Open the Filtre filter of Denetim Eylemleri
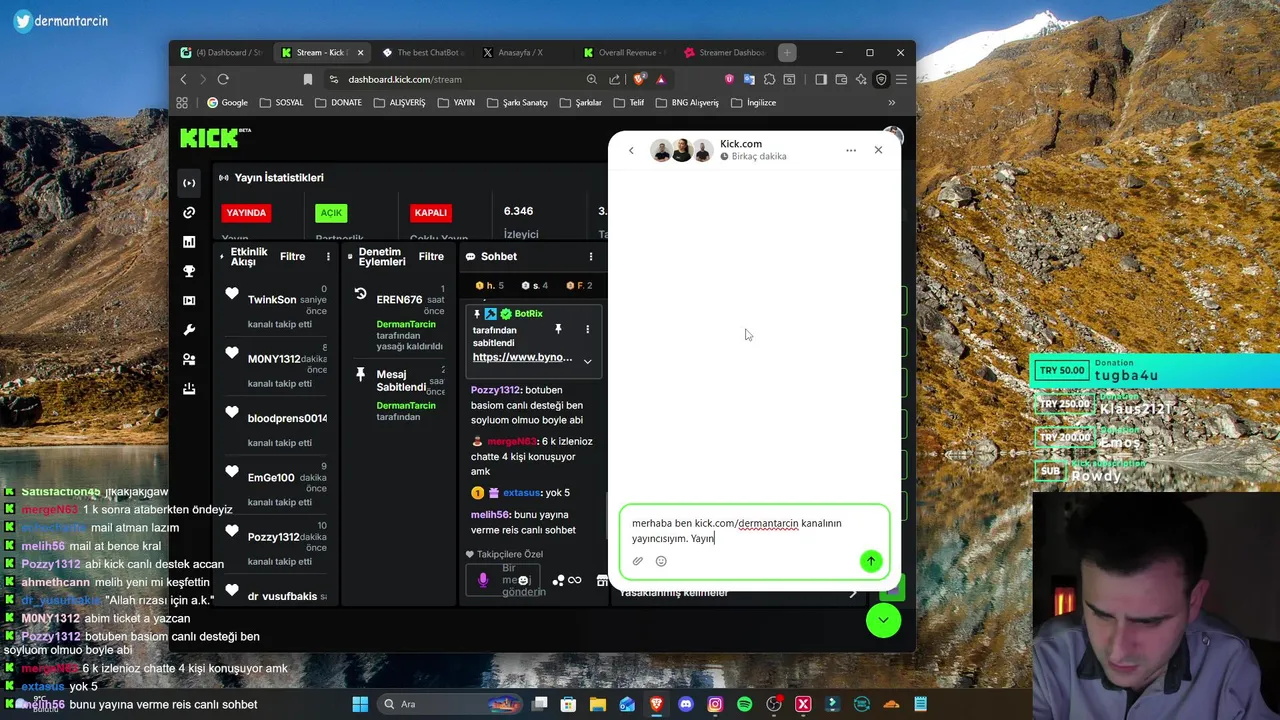1280x720 pixels. tap(431, 257)
